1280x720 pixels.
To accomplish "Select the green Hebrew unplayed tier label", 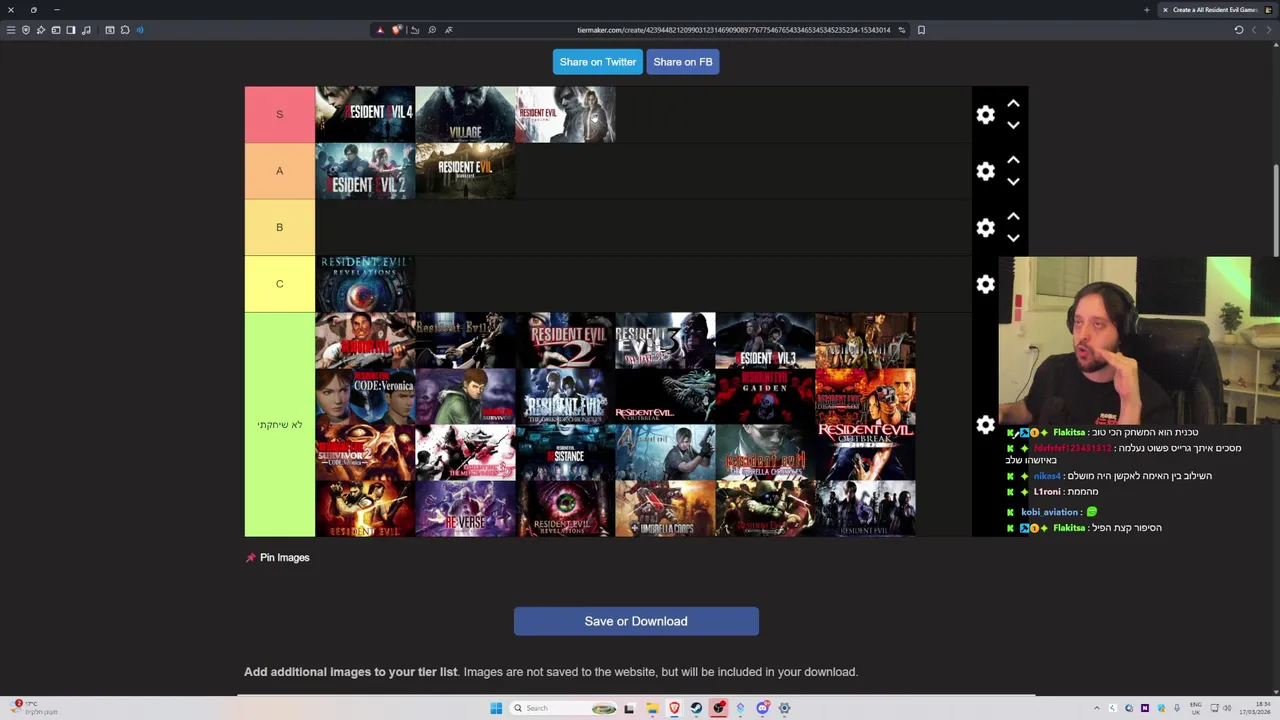I will tap(280, 425).
